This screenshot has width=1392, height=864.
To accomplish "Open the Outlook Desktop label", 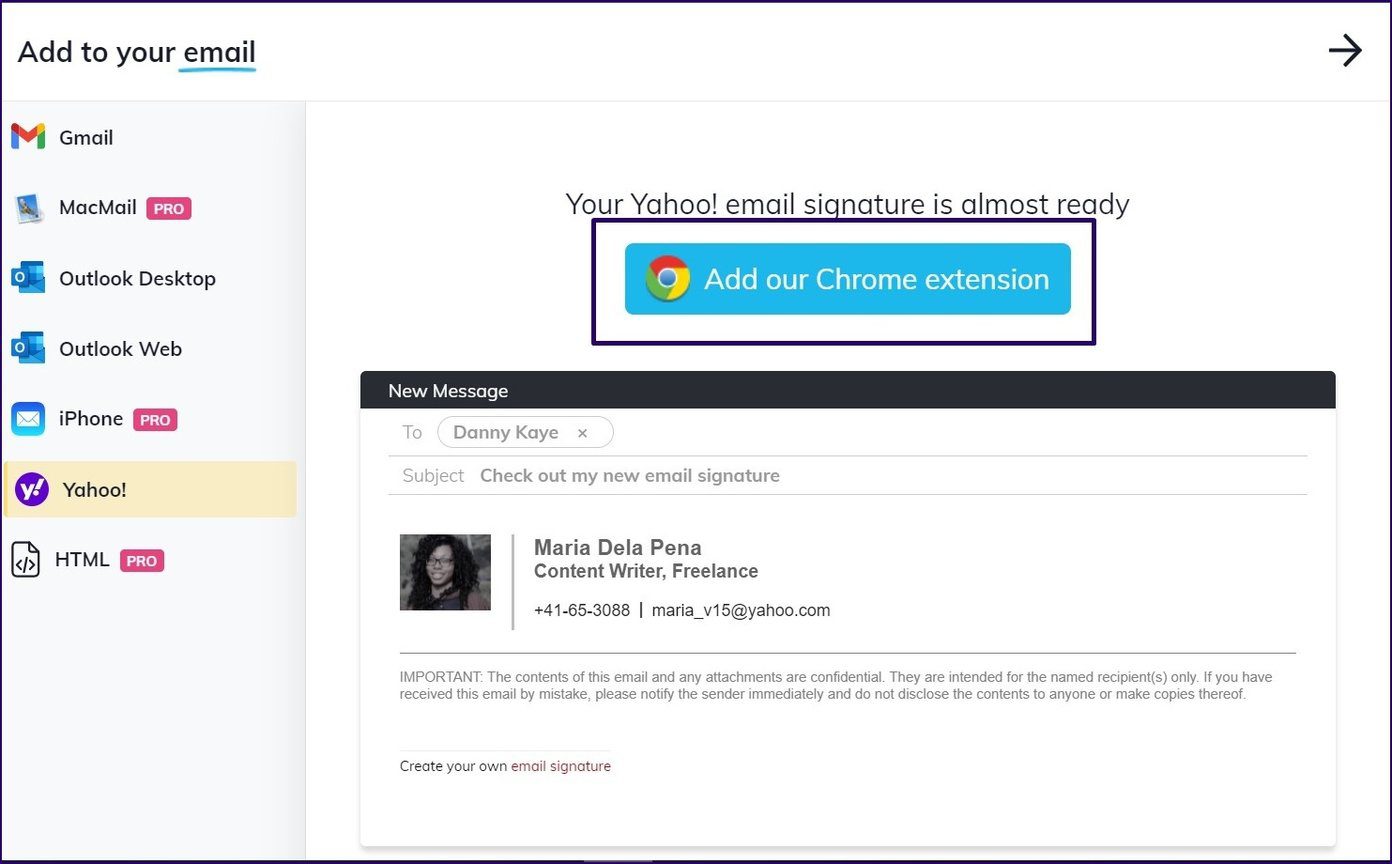I will tap(137, 279).
